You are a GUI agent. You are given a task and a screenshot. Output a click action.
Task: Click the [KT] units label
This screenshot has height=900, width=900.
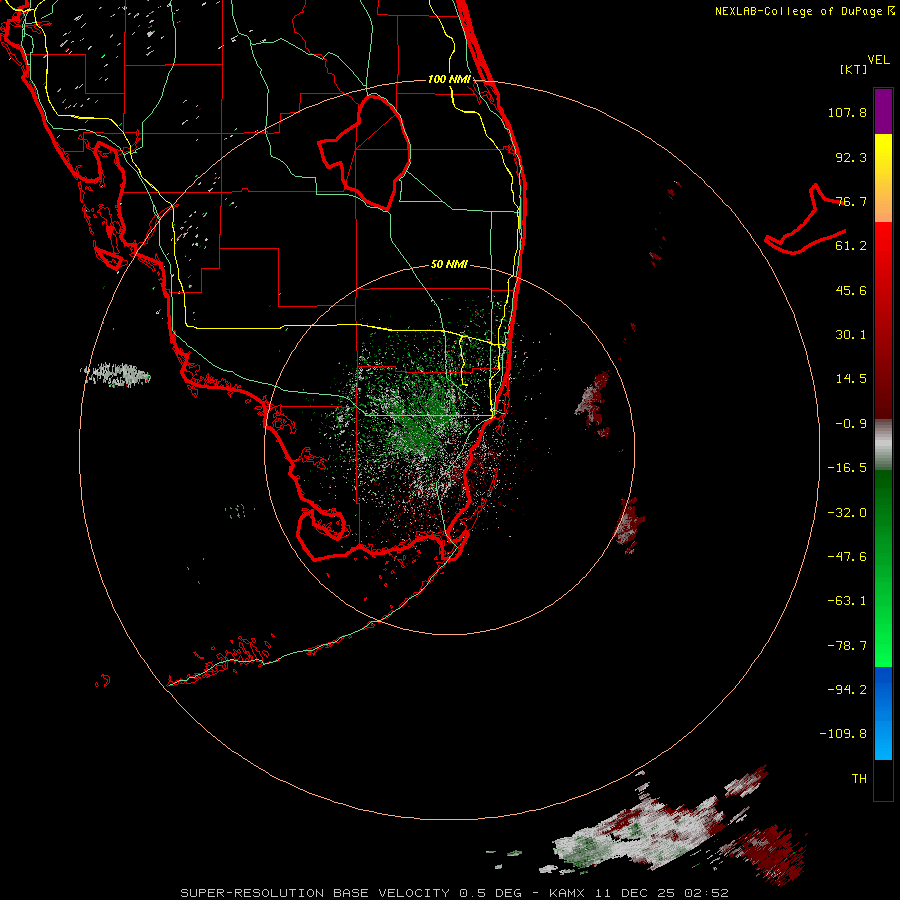[x=853, y=69]
